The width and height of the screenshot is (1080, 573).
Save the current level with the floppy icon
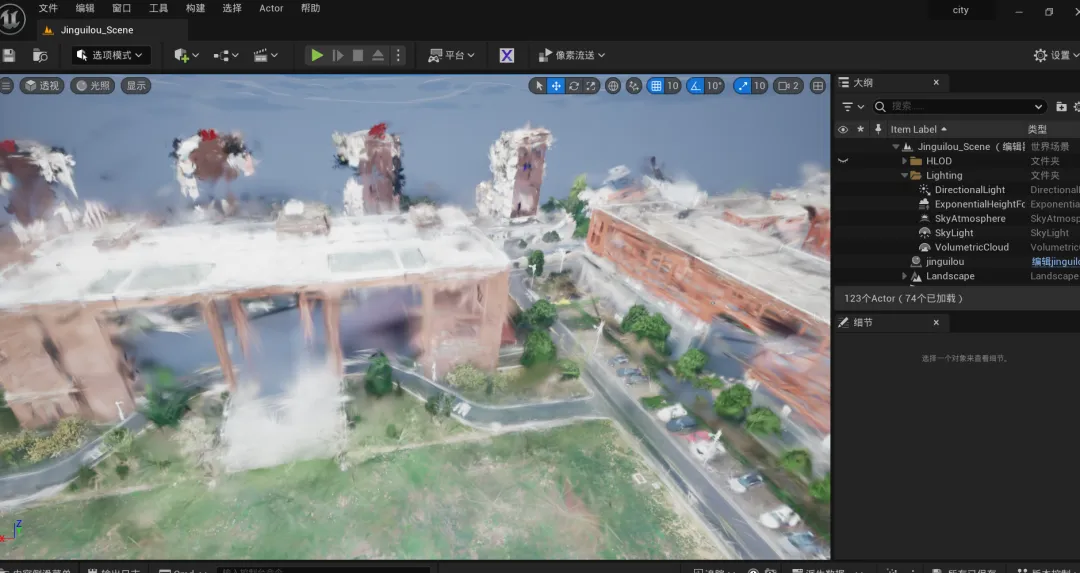tap(8, 55)
